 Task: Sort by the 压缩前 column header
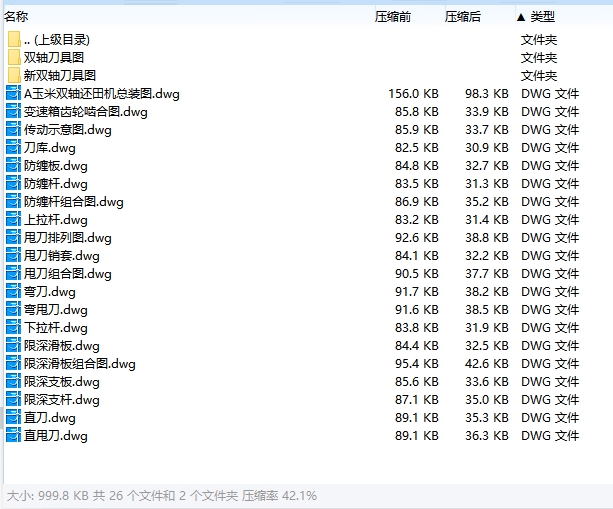pos(393,16)
